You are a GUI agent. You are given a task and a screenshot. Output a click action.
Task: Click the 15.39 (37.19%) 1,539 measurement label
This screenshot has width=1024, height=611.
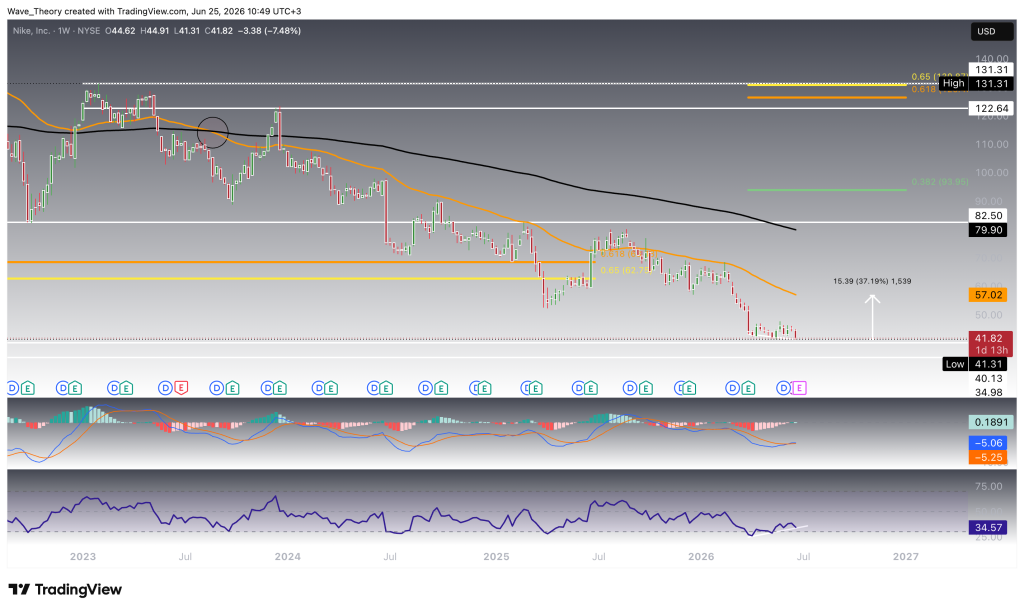click(x=872, y=281)
